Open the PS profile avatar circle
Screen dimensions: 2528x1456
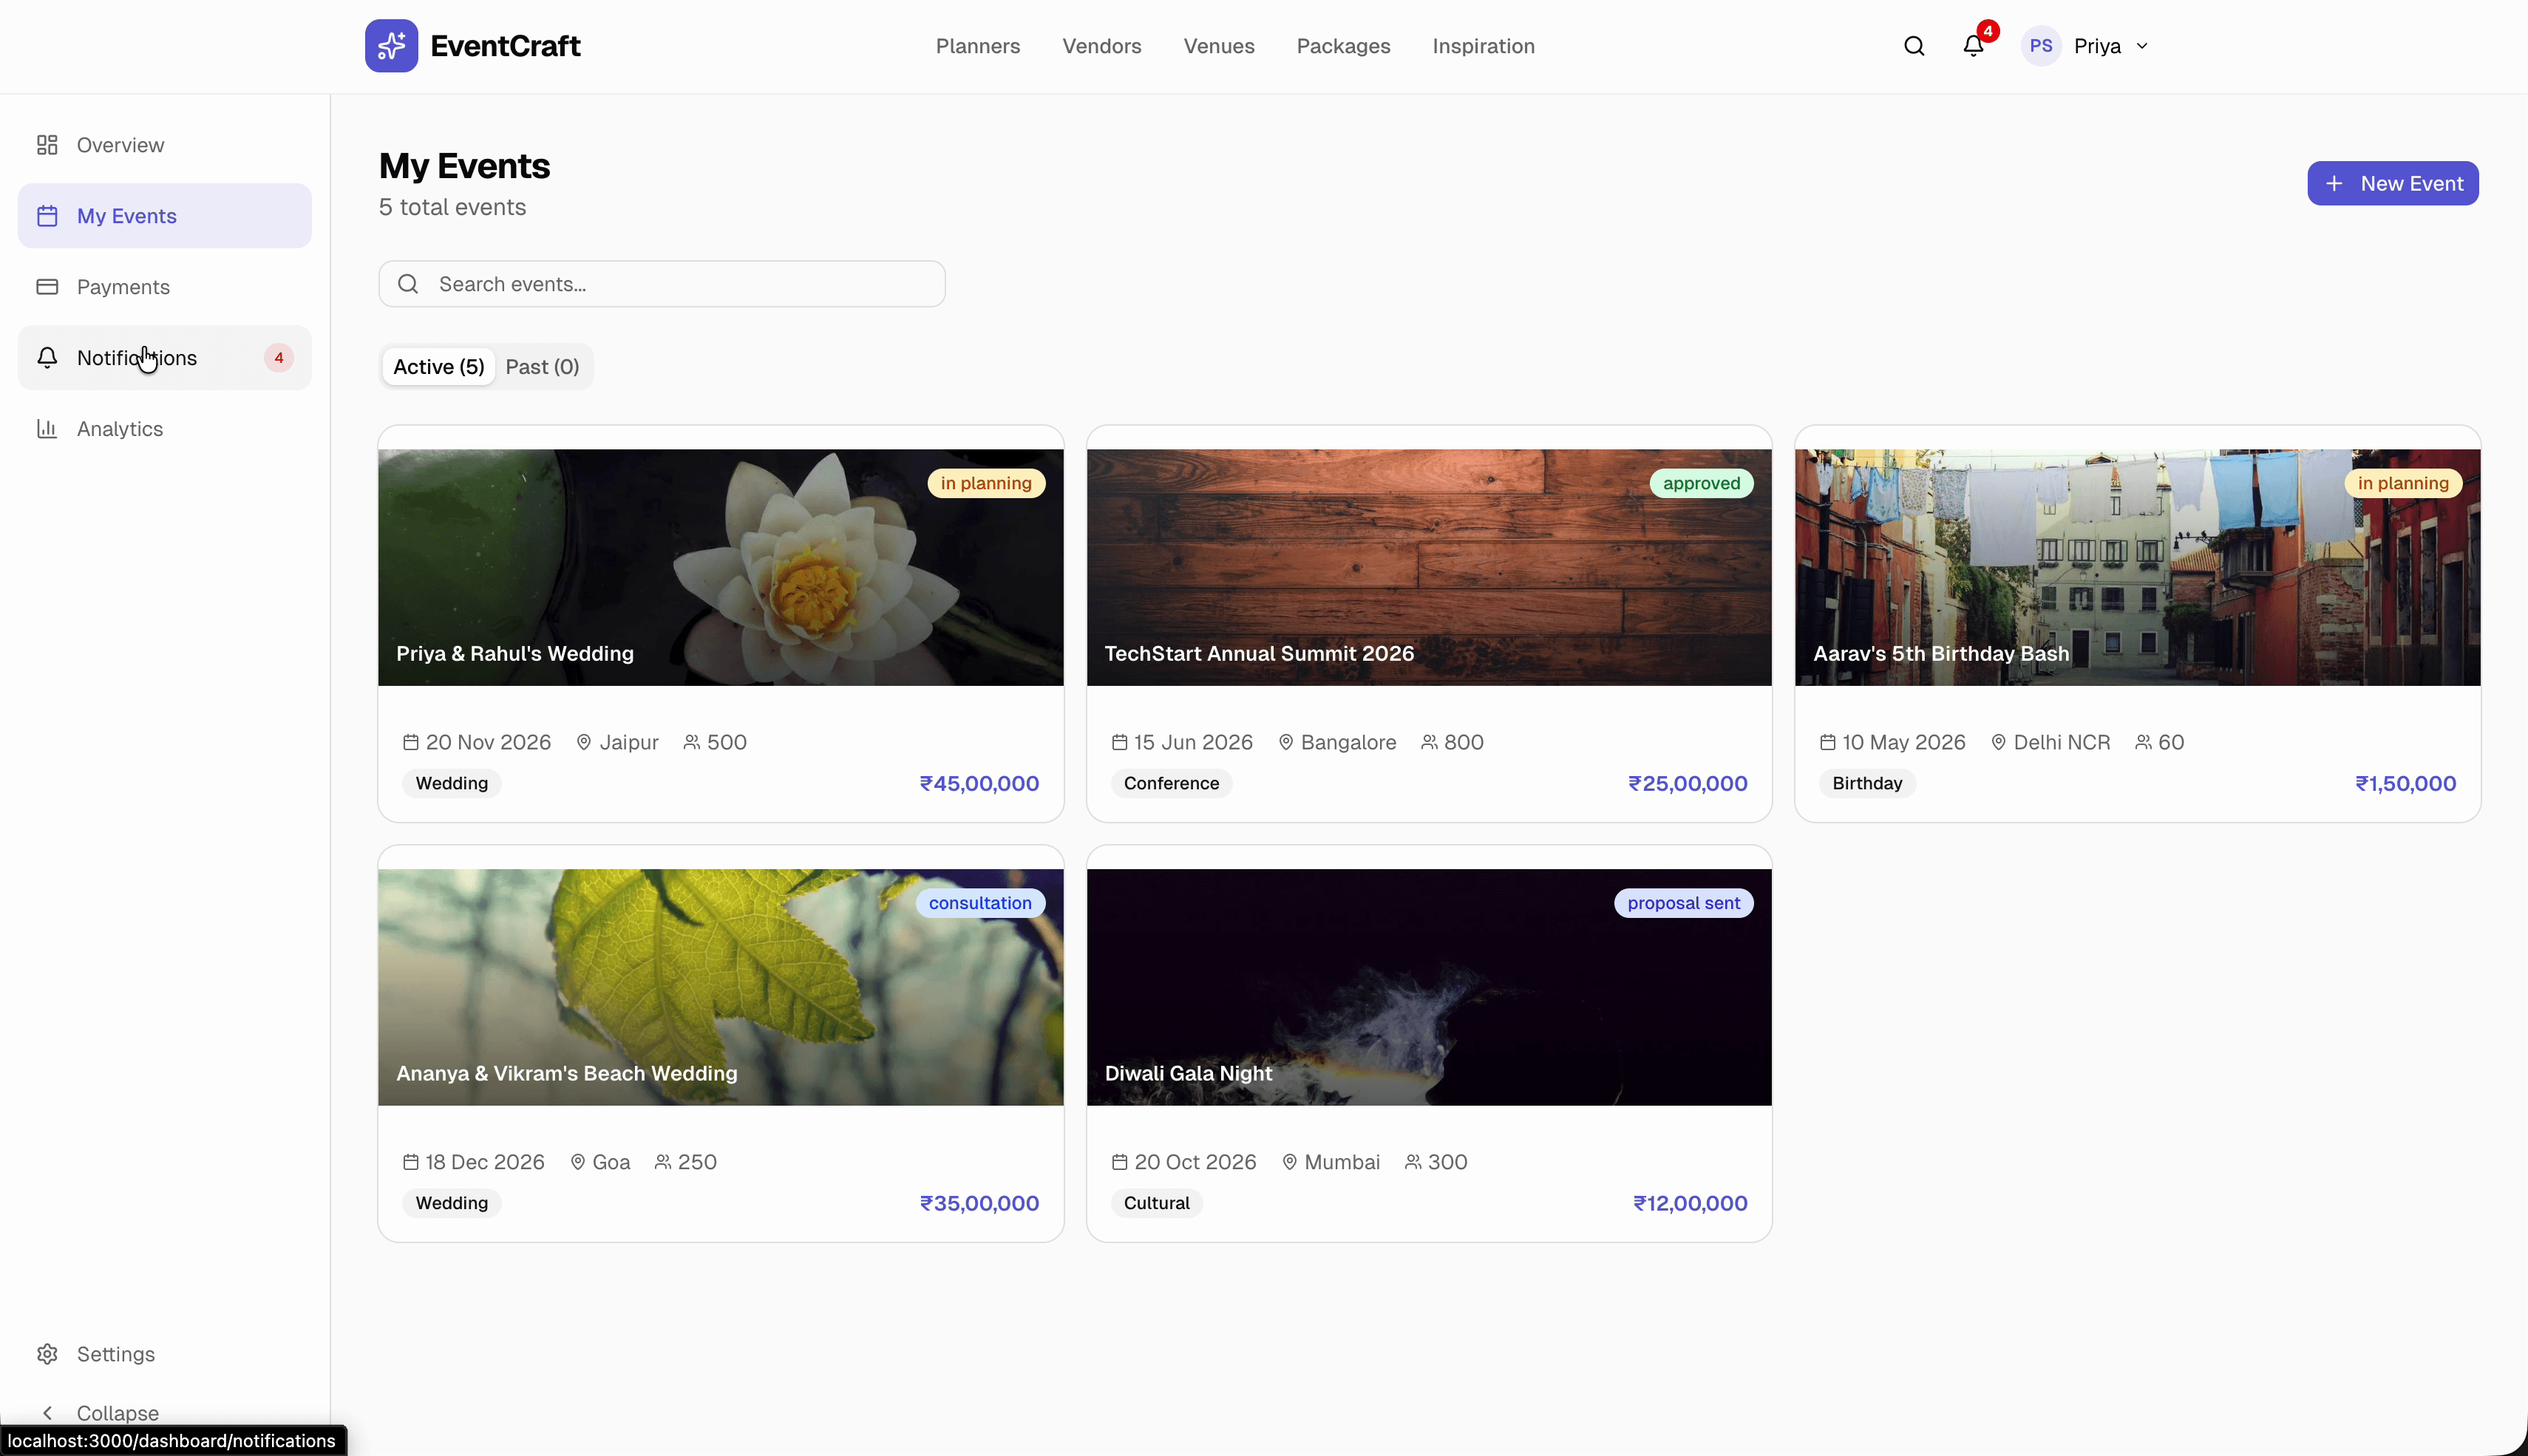click(2041, 45)
